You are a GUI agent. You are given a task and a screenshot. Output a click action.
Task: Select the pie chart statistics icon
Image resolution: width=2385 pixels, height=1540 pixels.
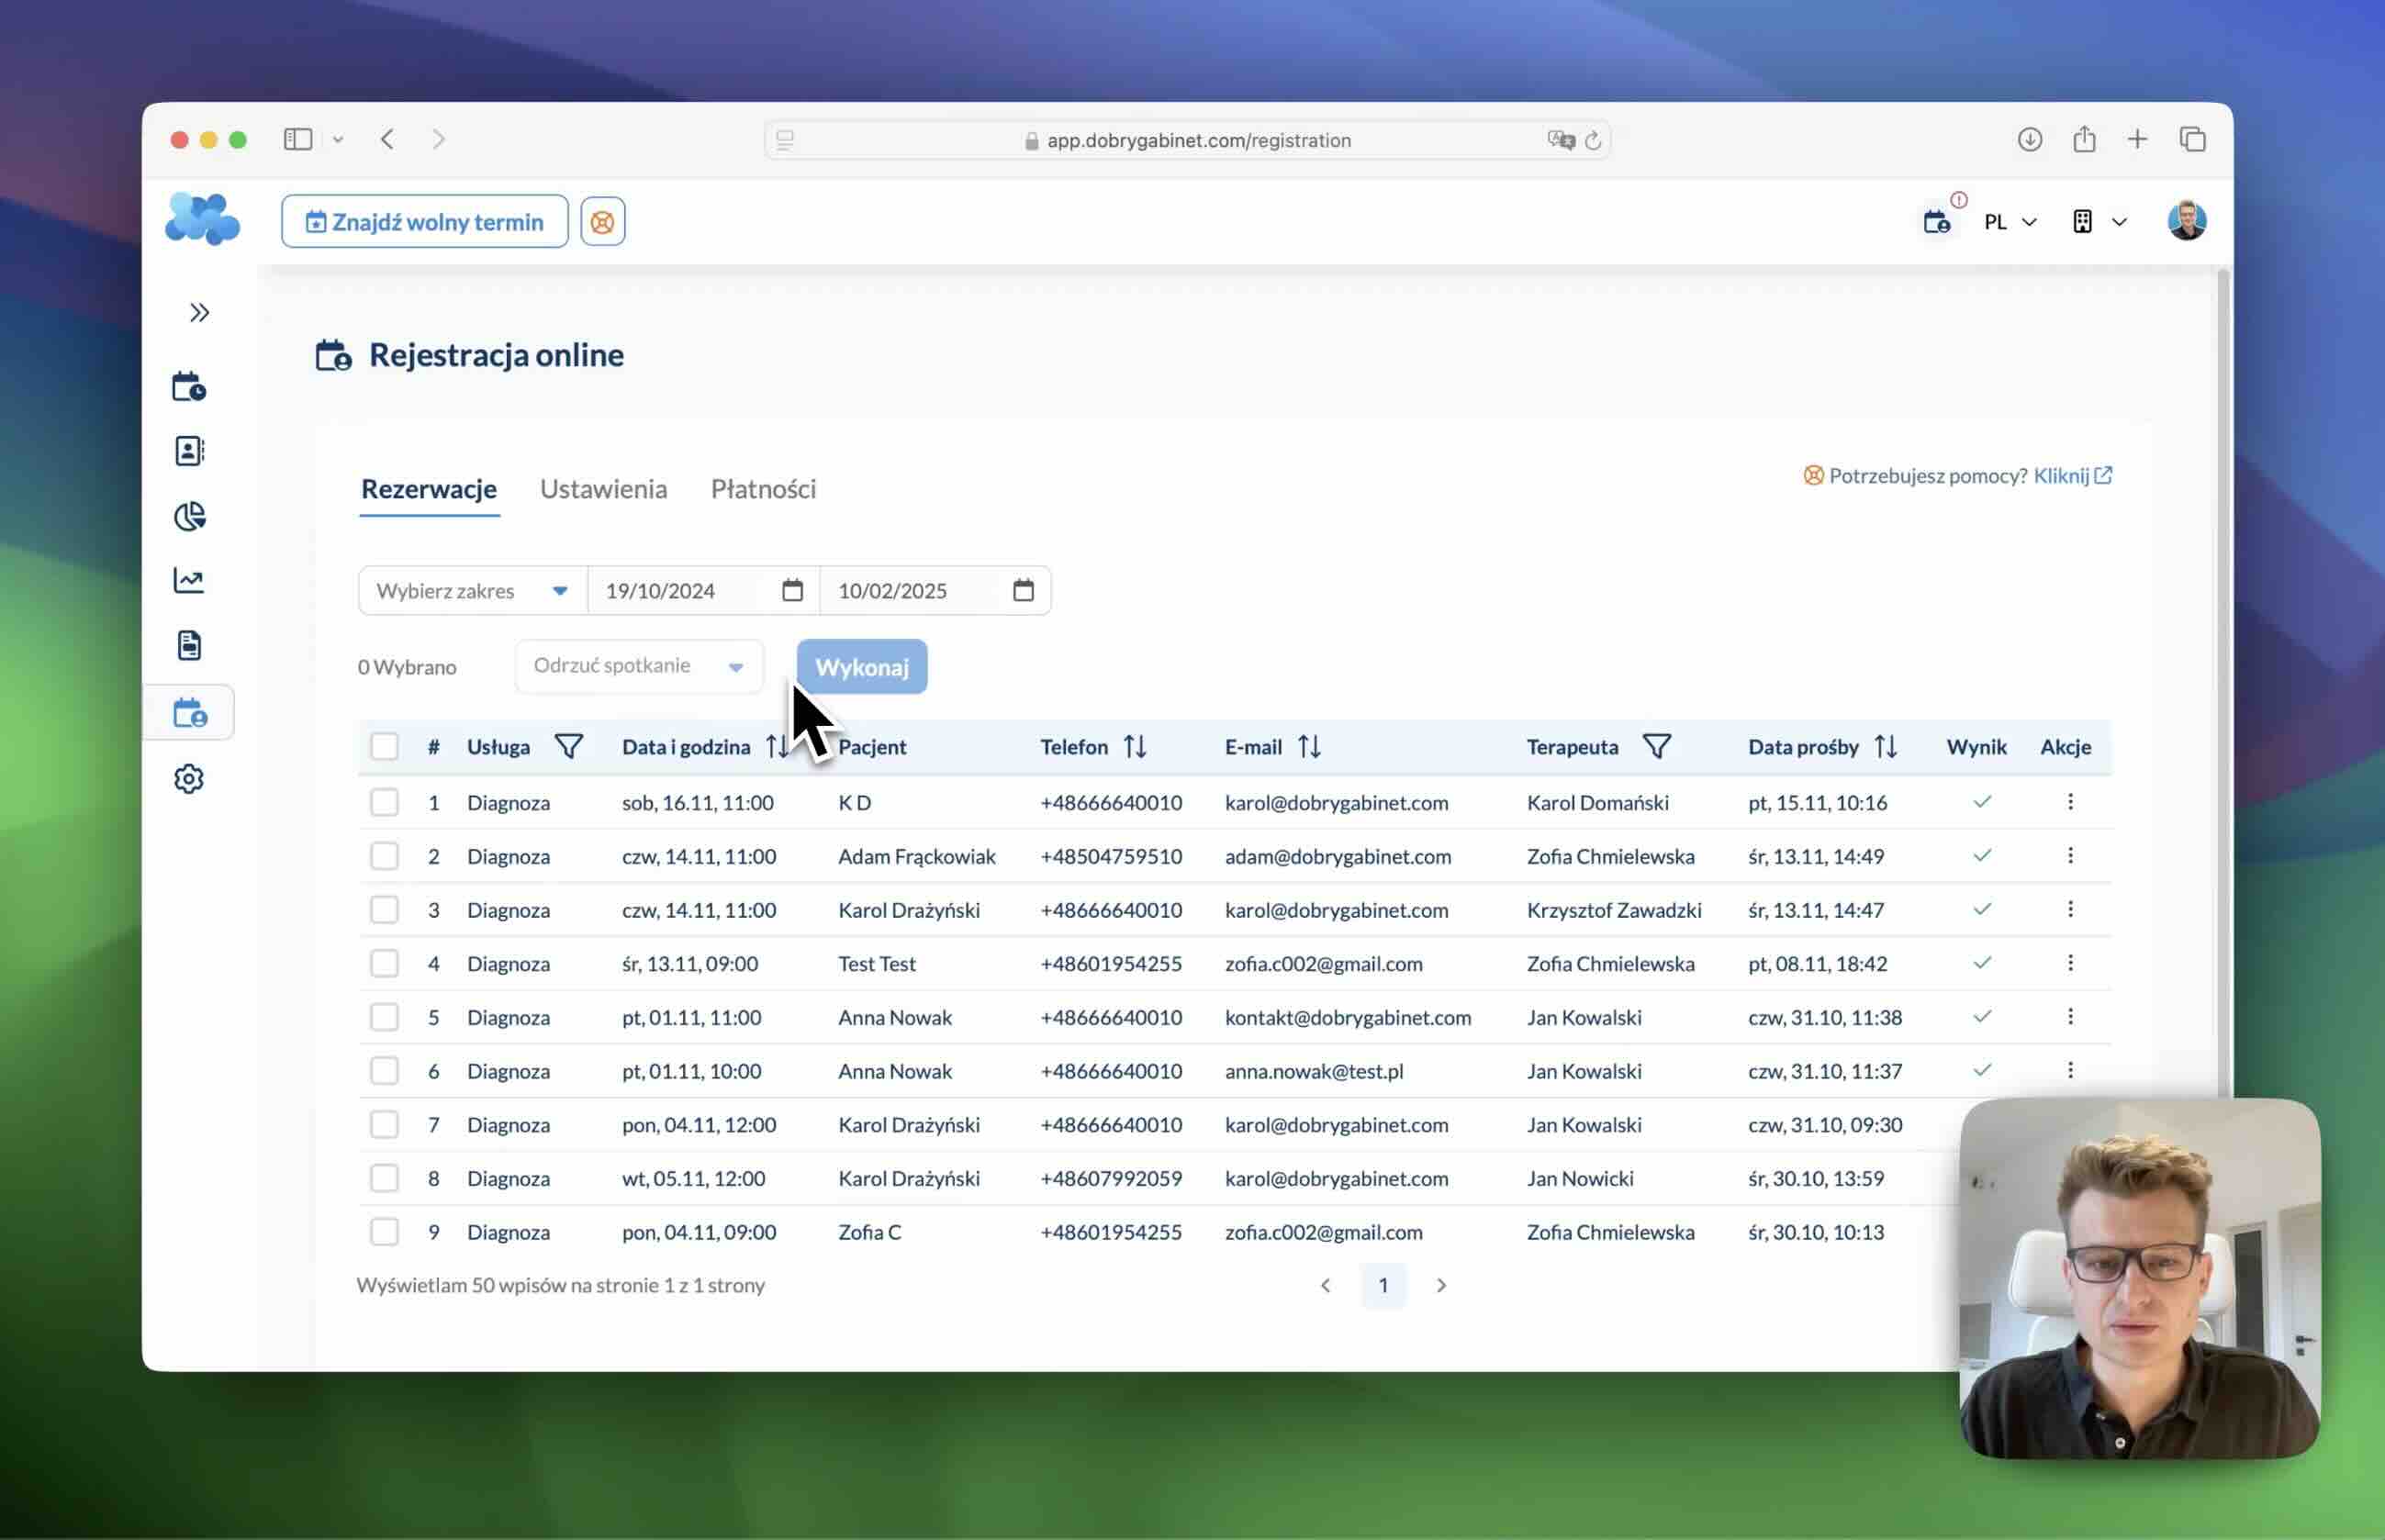pyautogui.click(x=189, y=516)
